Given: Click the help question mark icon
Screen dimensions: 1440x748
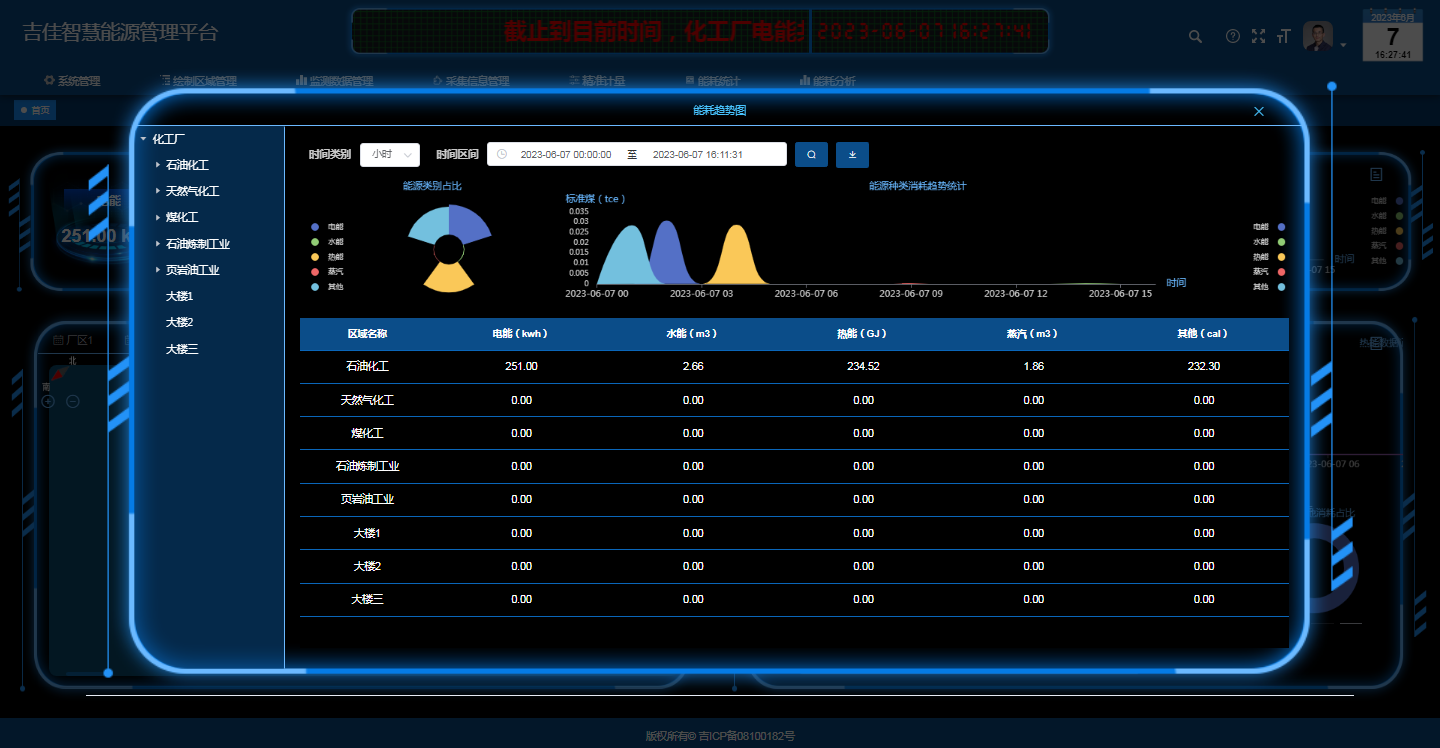Looking at the screenshot, I should pos(1233,37).
